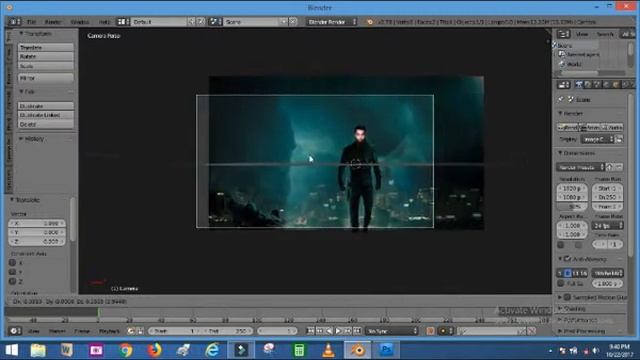Viewport: 640px width, 360px height.
Task: Toggle the border render checkbox under Aspect Ratio
Action: click(561, 245)
